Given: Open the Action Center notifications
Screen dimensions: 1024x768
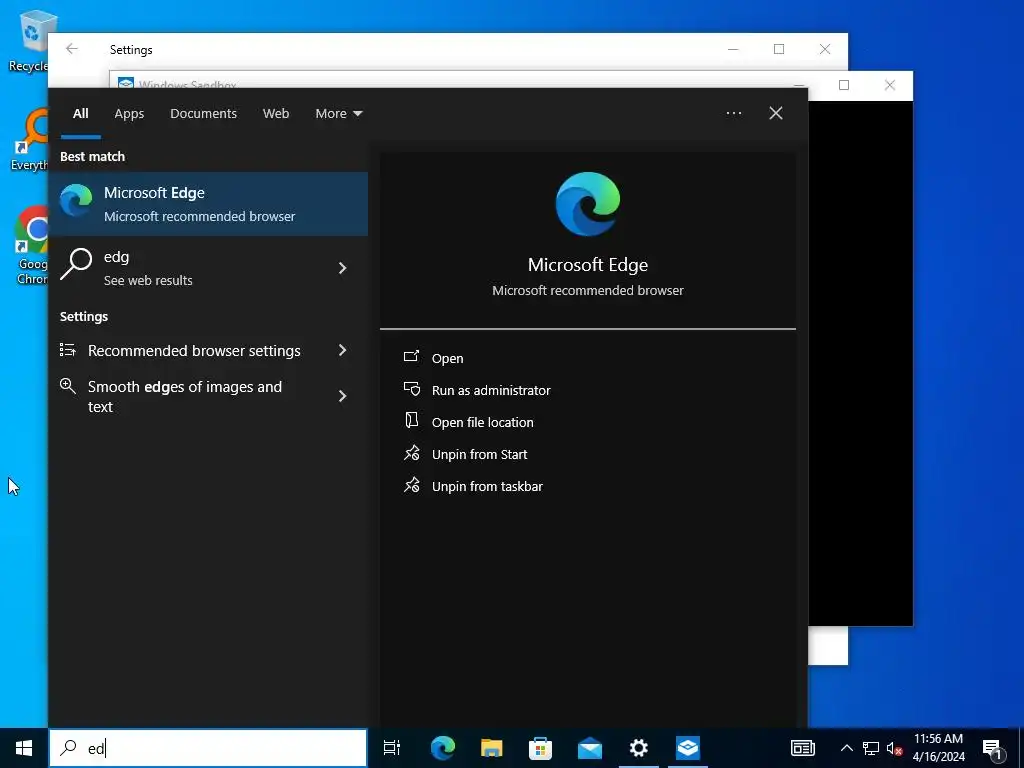Looking at the screenshot, I should click(x=993, y=748).
